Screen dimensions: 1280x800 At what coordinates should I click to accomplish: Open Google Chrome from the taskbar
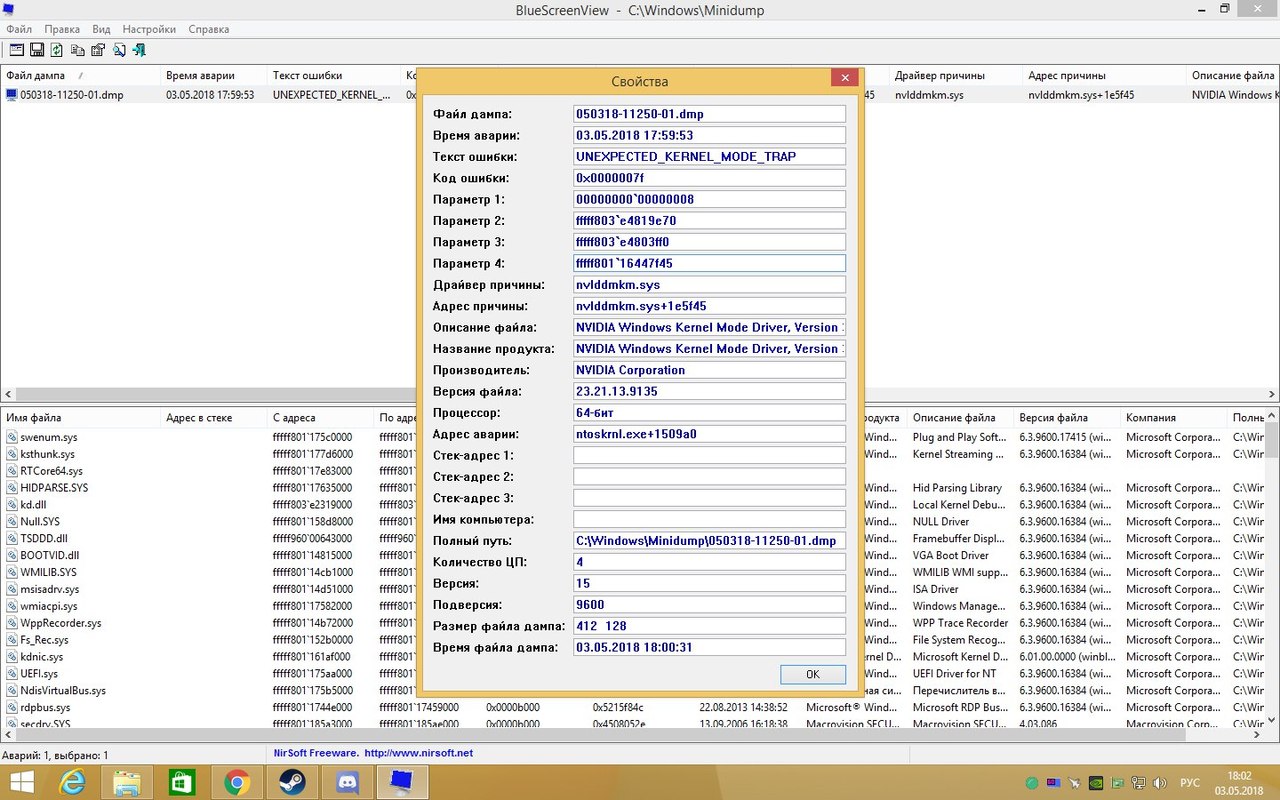coord(236,782)
